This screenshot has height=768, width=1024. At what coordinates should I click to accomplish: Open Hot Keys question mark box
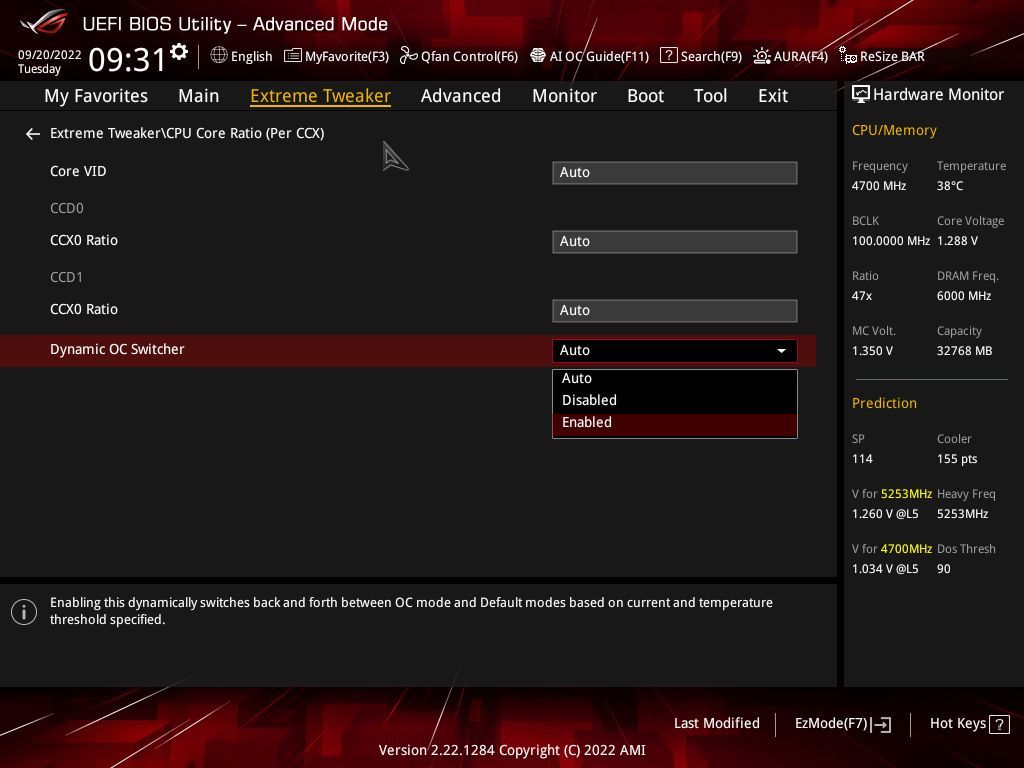click(x=999, y=724)
